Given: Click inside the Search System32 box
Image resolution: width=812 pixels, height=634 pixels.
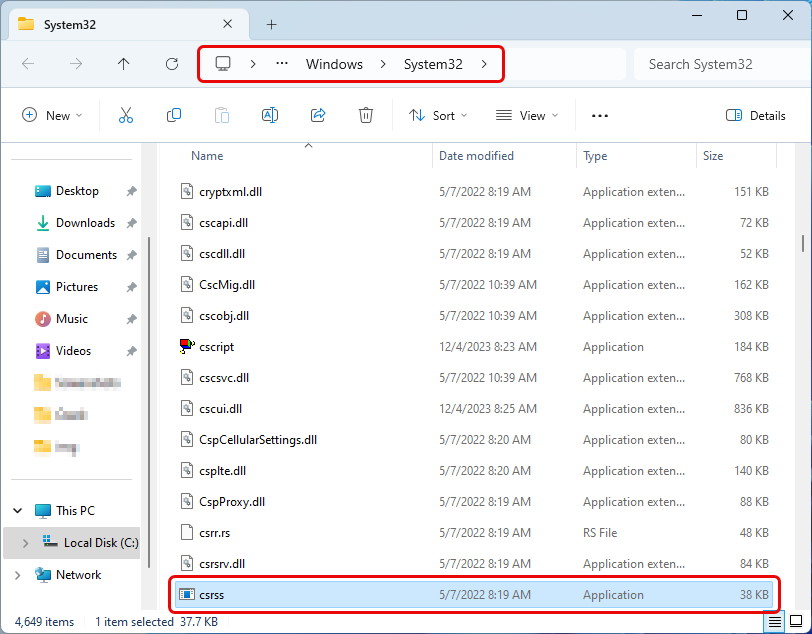Looking at the screenshot, I should coord(700,64).
